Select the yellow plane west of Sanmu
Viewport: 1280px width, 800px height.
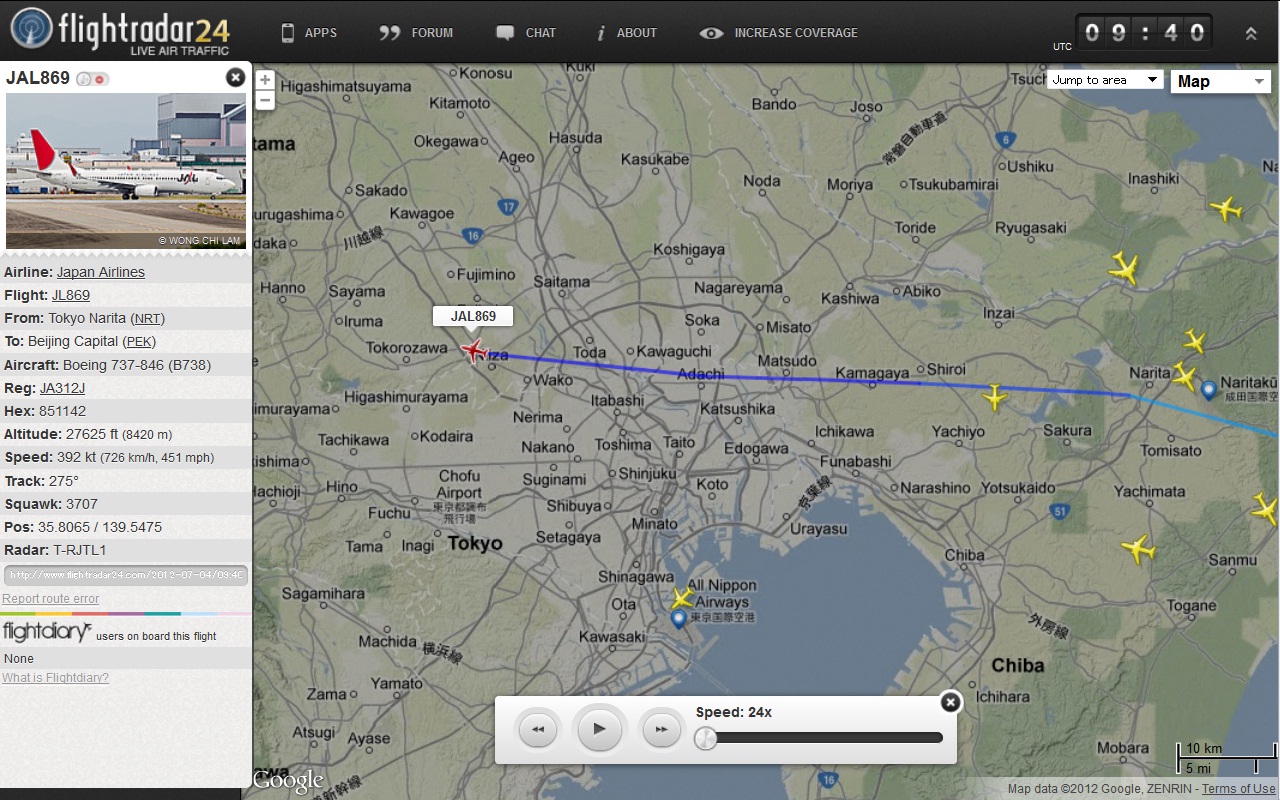(x=1138, y=548)
